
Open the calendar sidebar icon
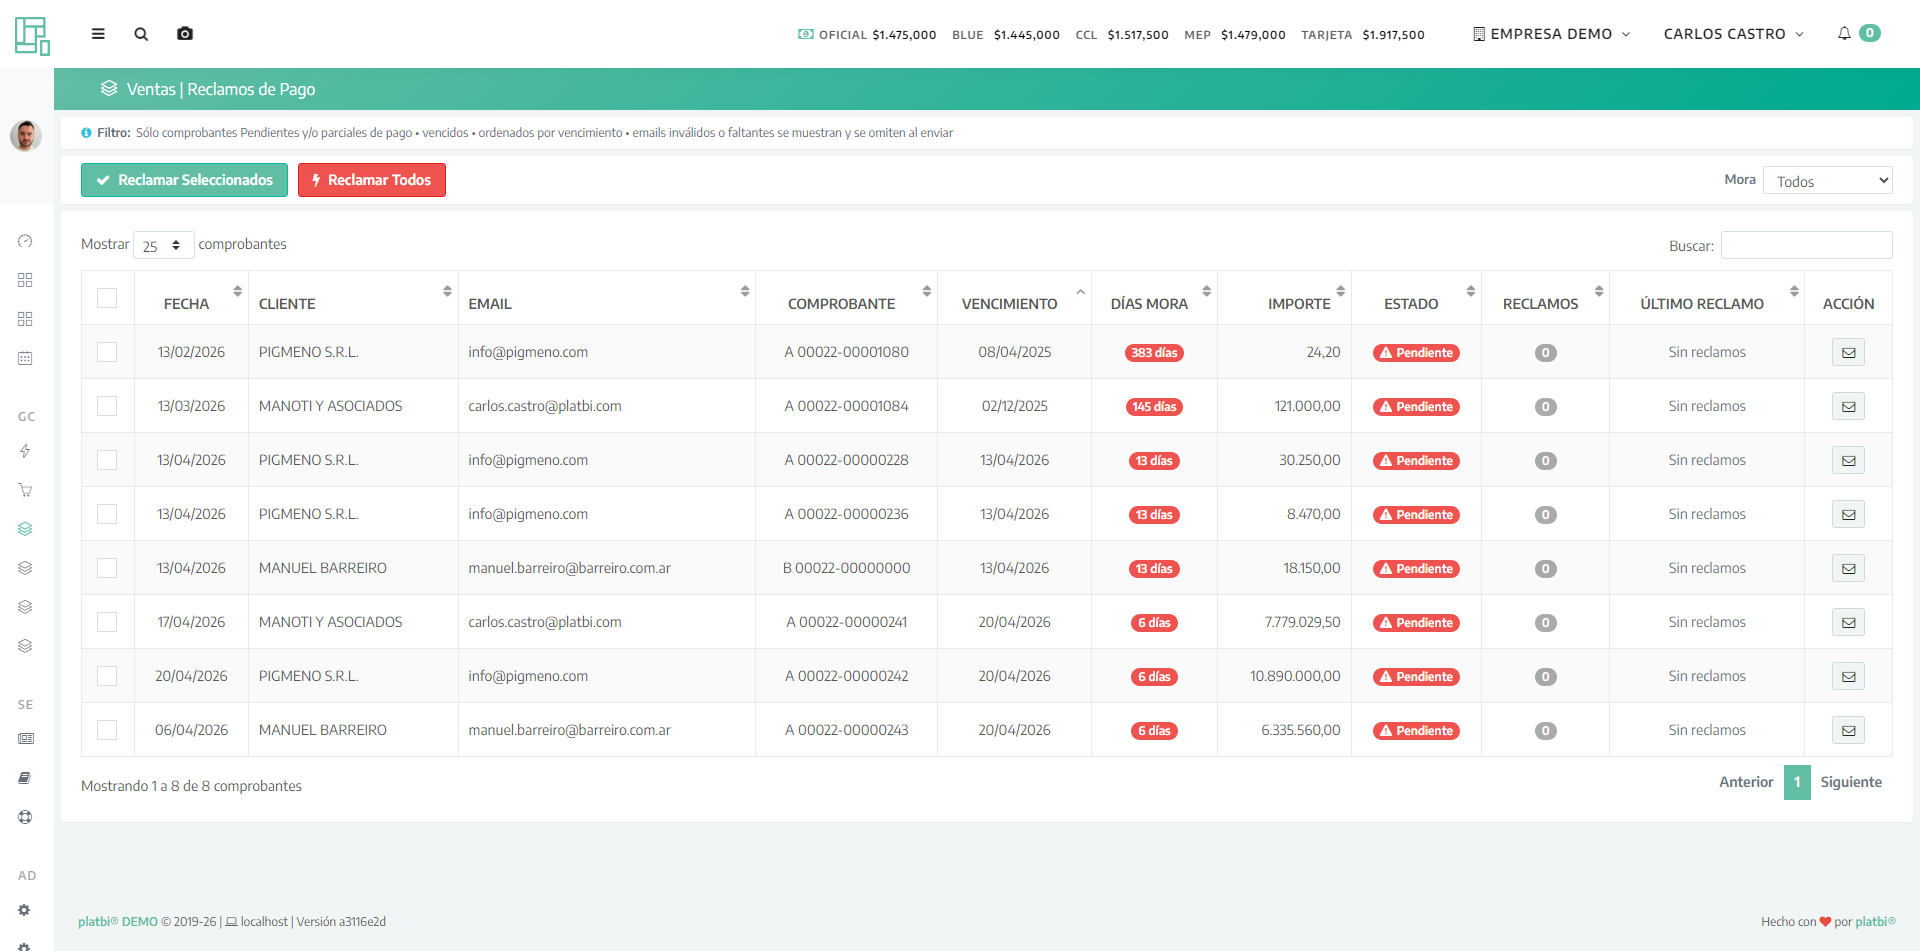point(25,358)
